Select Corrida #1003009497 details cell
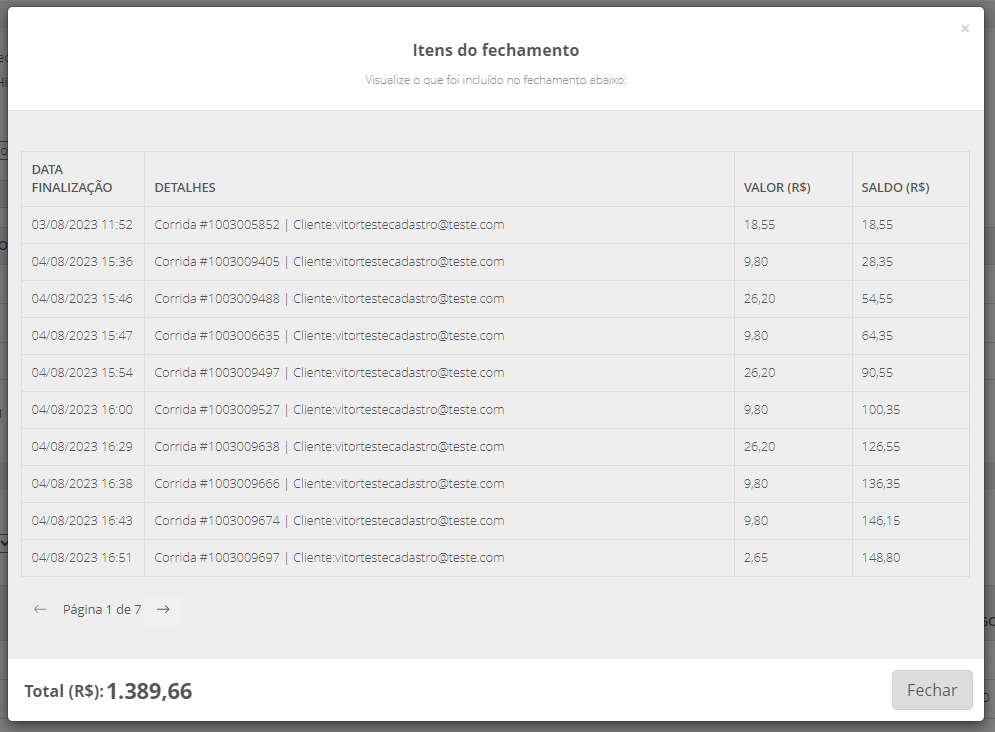Image resolution: width=995 pixels, height=732 pixels. (x=439, y=372)
